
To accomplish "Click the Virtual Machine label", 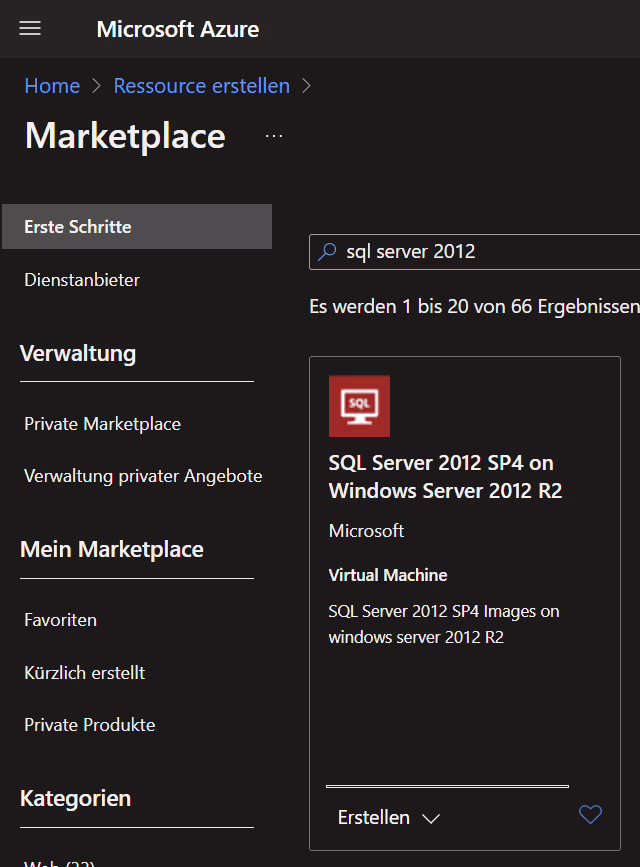I will pyautogui.click(x=388, y=575).
